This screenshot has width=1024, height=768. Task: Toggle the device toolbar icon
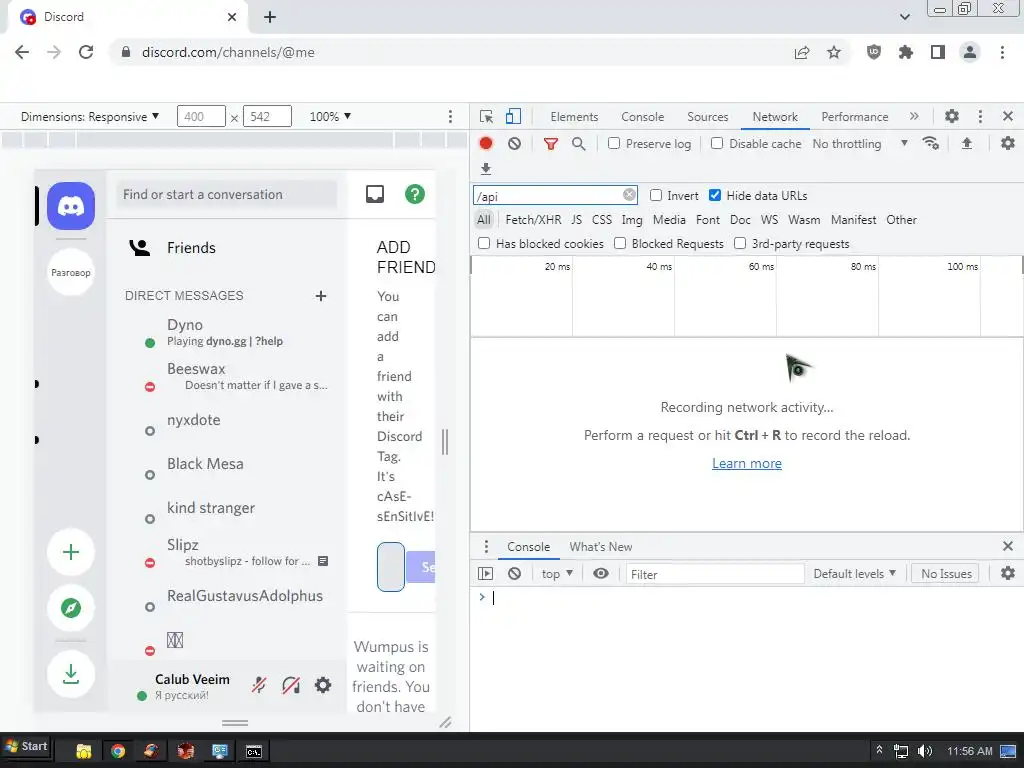tap(513, 117)
